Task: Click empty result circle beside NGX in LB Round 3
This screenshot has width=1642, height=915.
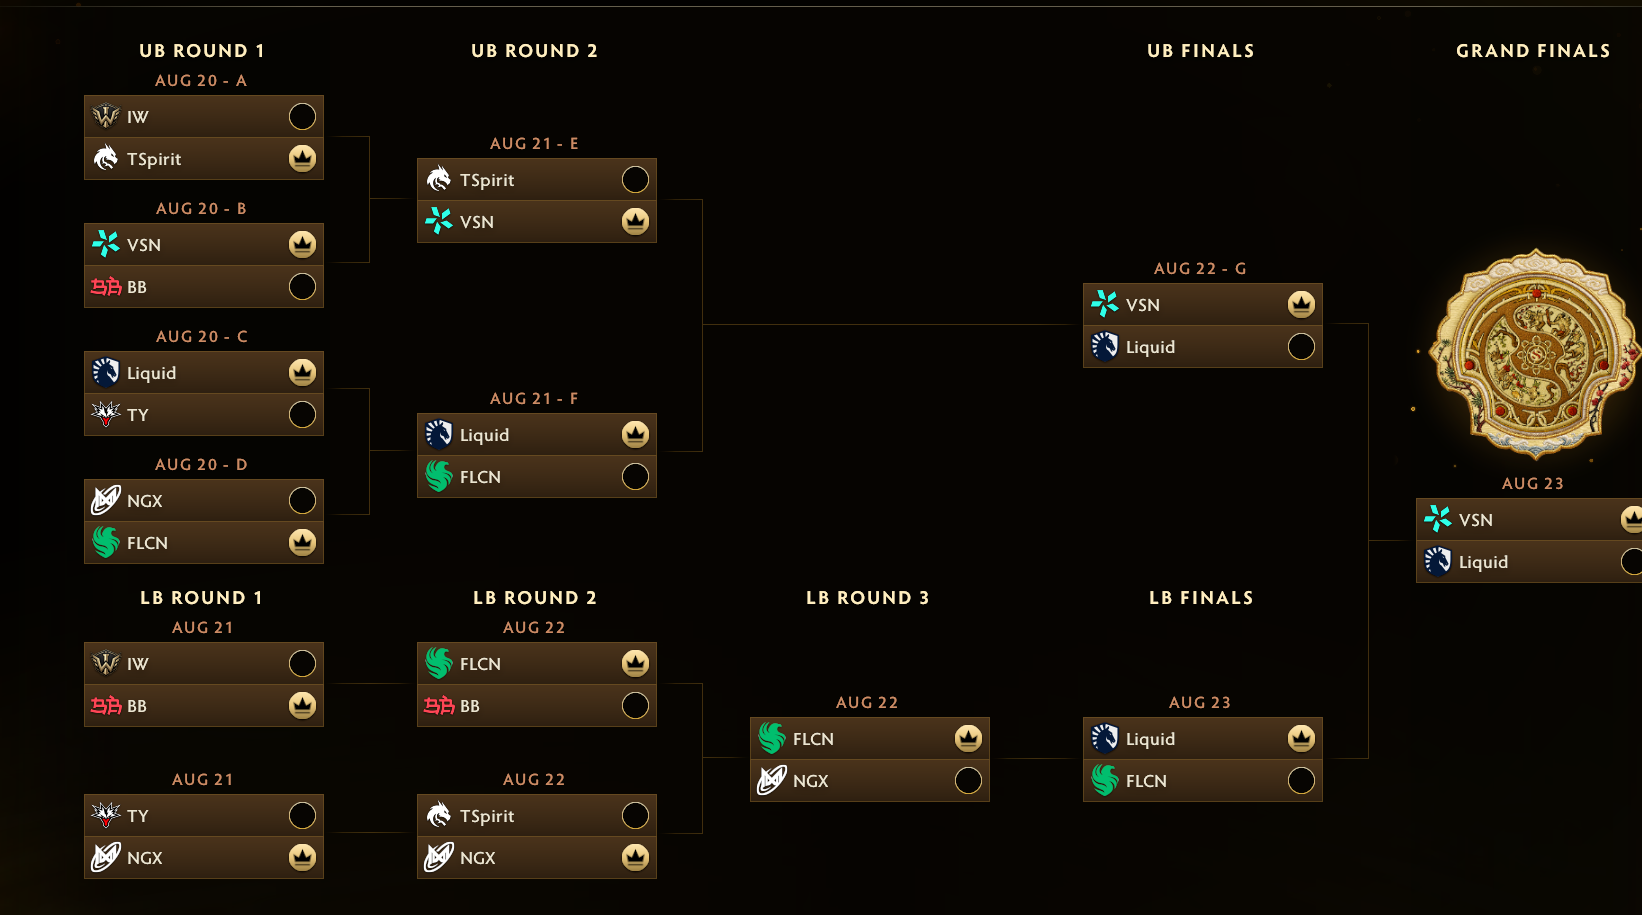Action: pos(968,781)
